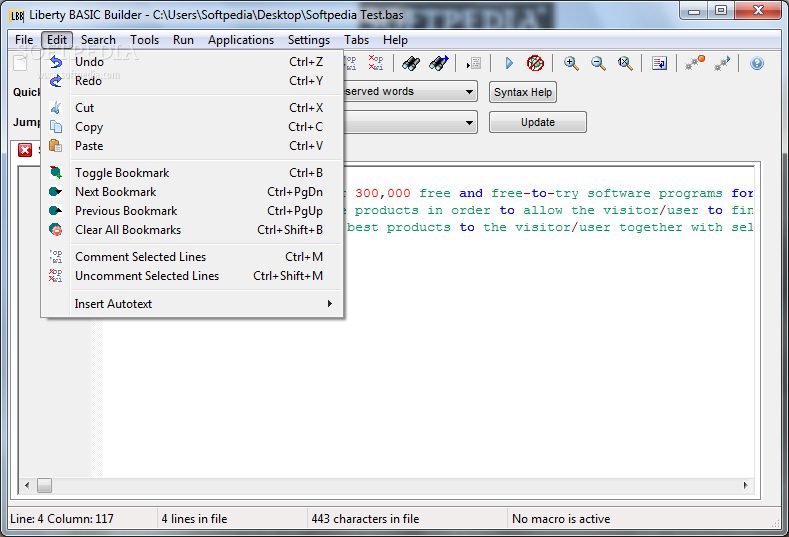Viewport: 789px width, 537px height.
Task: Close the tab with red X icon
Action: [25, 149]
